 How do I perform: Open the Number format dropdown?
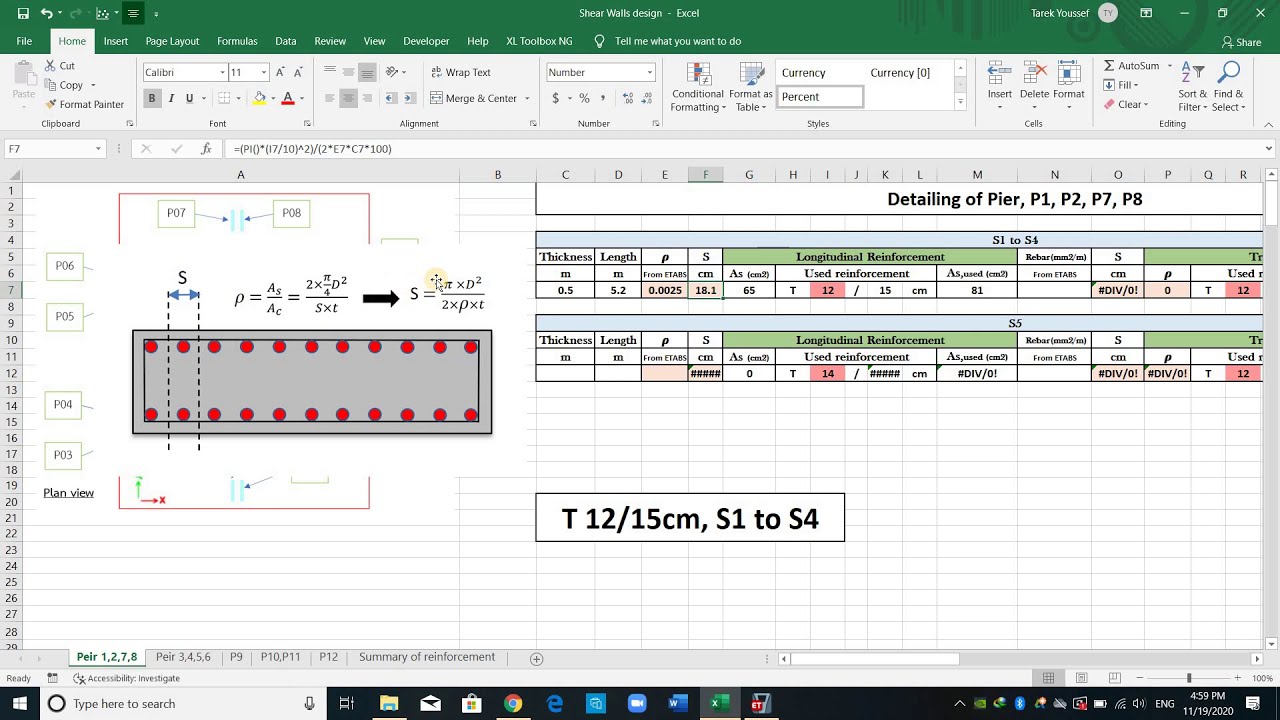649,72
